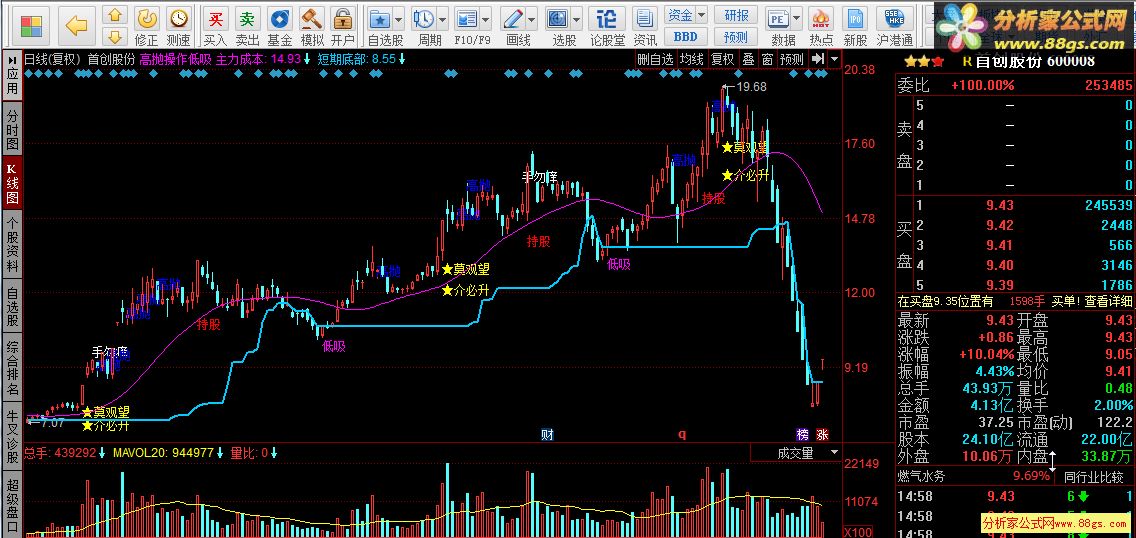Open the toolbar 自选股 star folder icon
Image resolution: width=1136 pixels, height=538 pixels.
point(380,19)
